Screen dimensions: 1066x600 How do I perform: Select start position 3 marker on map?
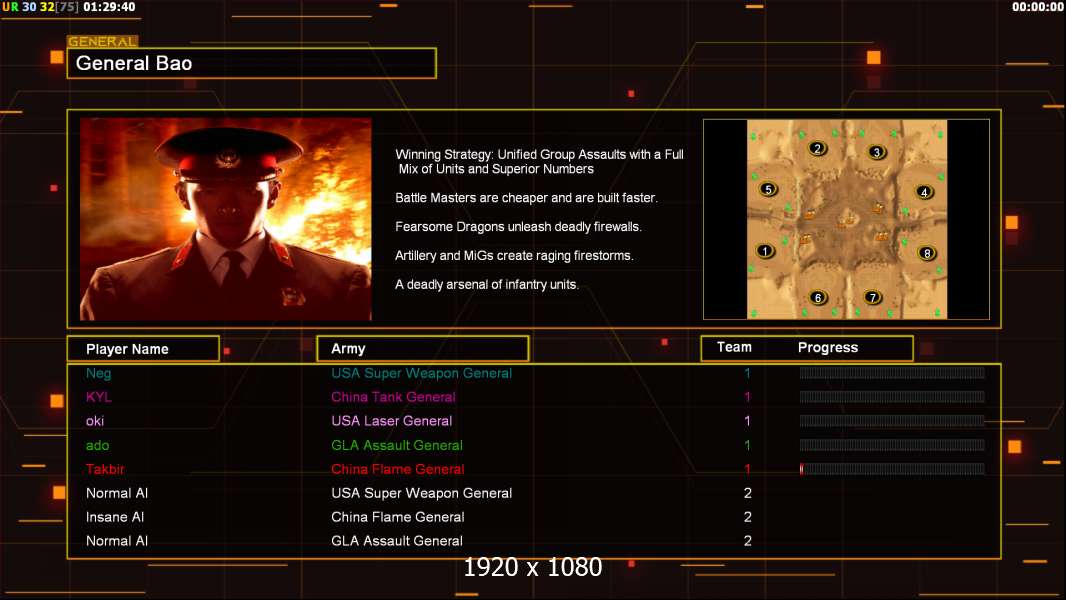tap(876, 152)
